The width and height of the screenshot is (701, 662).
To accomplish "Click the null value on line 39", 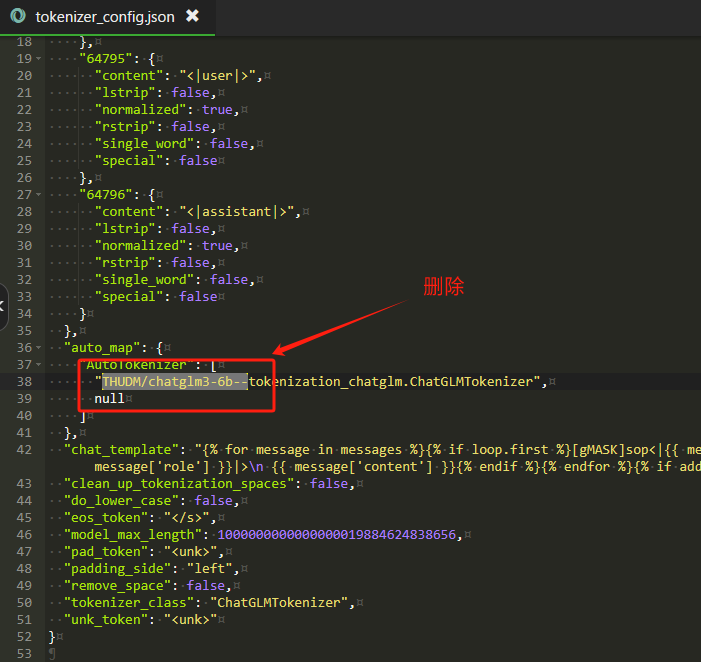I will [x=109, y=399].
